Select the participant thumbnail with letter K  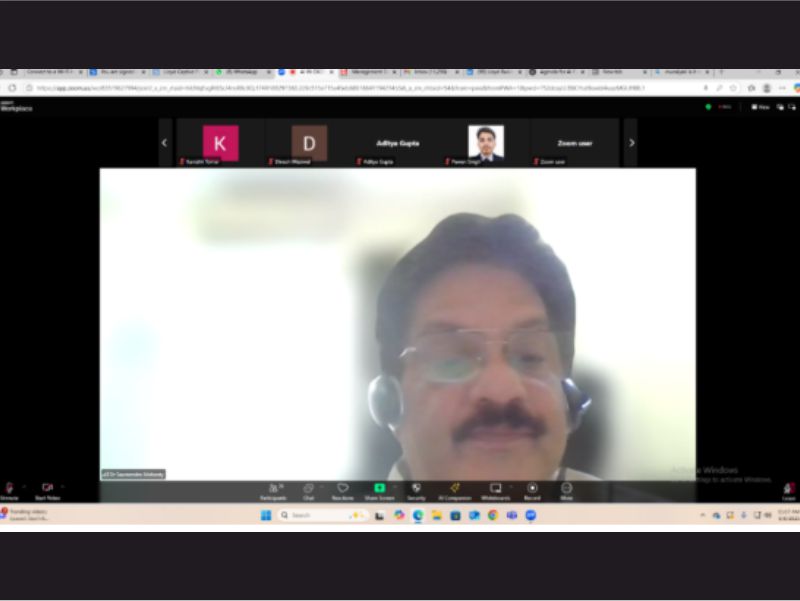(x=220, y=143)
